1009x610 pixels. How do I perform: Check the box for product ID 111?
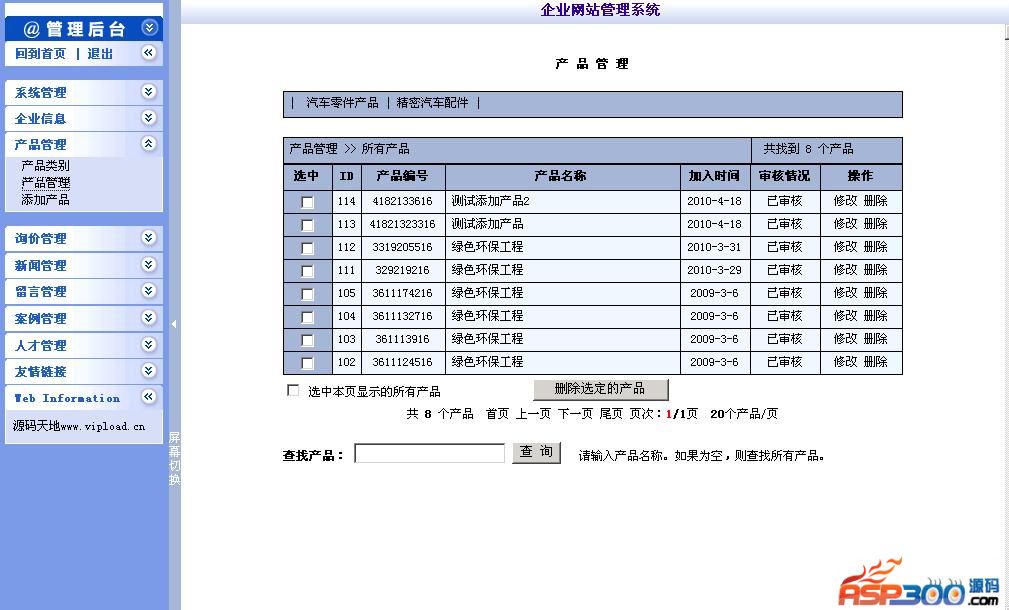[x=308, y=272]
